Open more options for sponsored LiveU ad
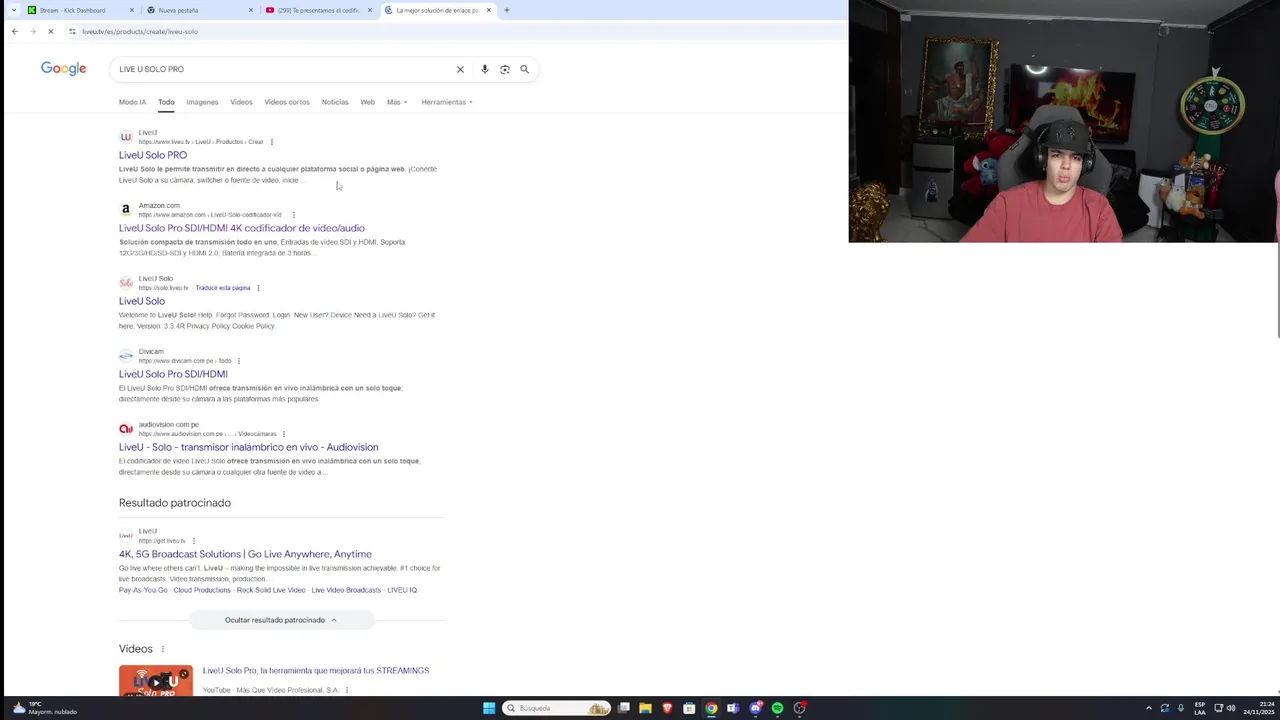This screenshot has width=1280, height=720. [x=194, y=541]
